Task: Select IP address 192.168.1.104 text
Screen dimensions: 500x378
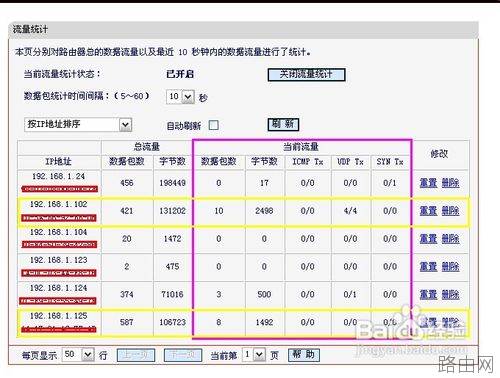Action: [59, 232]
